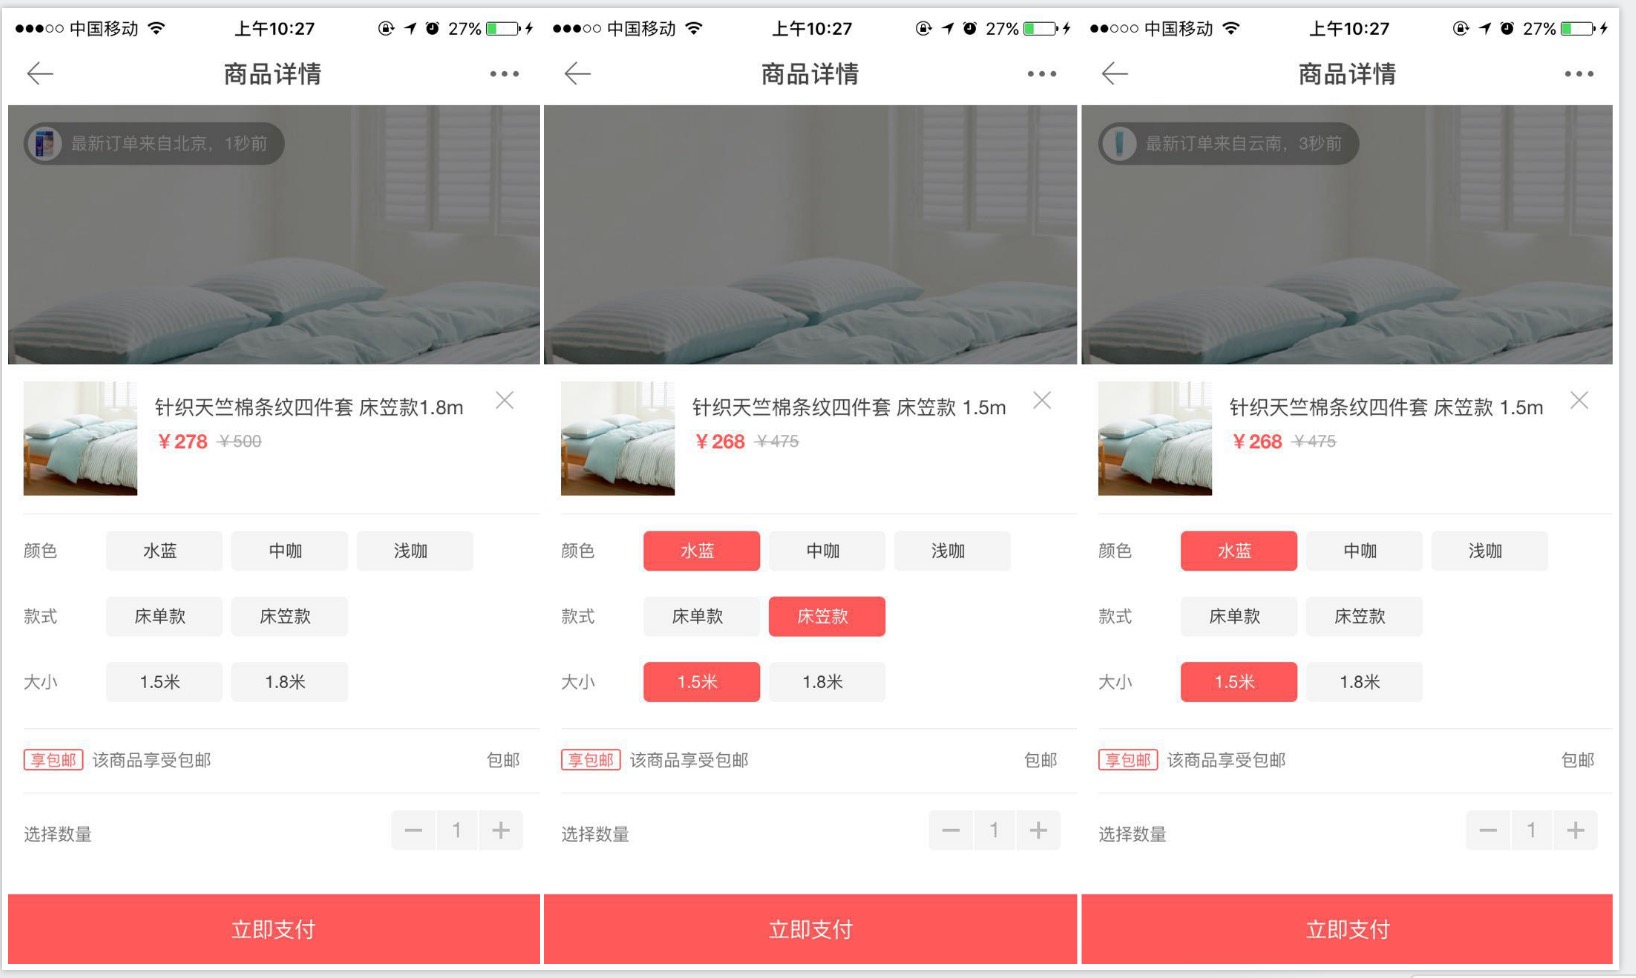Tap the 享包邮 tag in the middle panel

(591, 760)
